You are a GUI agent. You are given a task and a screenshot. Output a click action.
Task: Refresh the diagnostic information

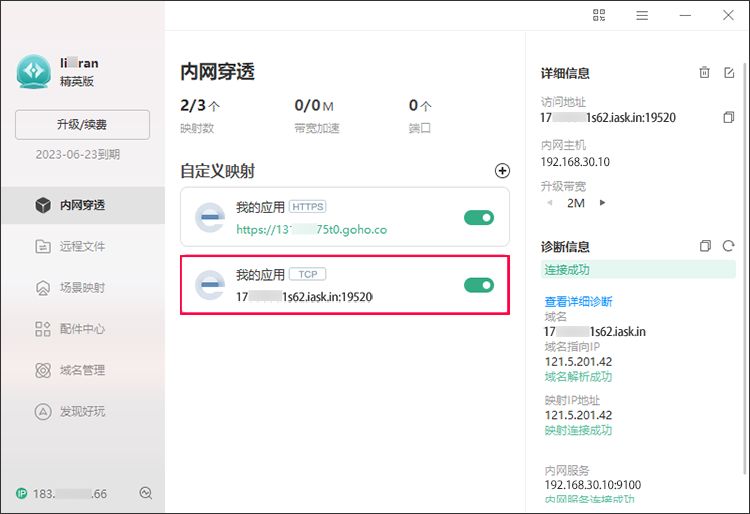[x=728, y=246]
